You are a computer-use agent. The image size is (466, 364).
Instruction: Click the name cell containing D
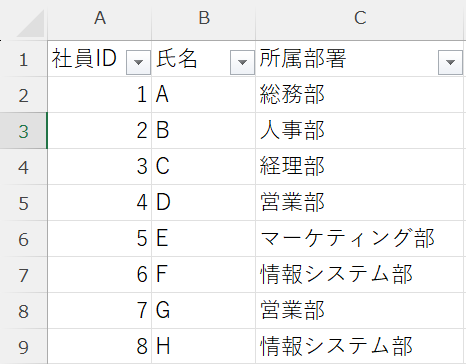click(204, 203)
